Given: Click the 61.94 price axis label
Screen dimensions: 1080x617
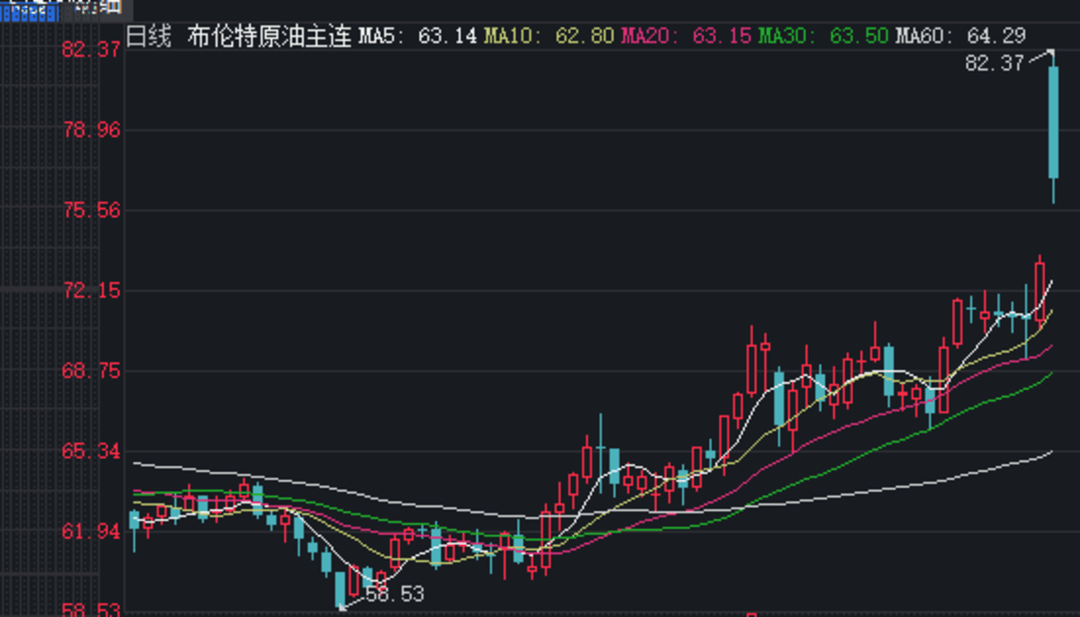Looking at the screenshot, I should tap(91, 532).
